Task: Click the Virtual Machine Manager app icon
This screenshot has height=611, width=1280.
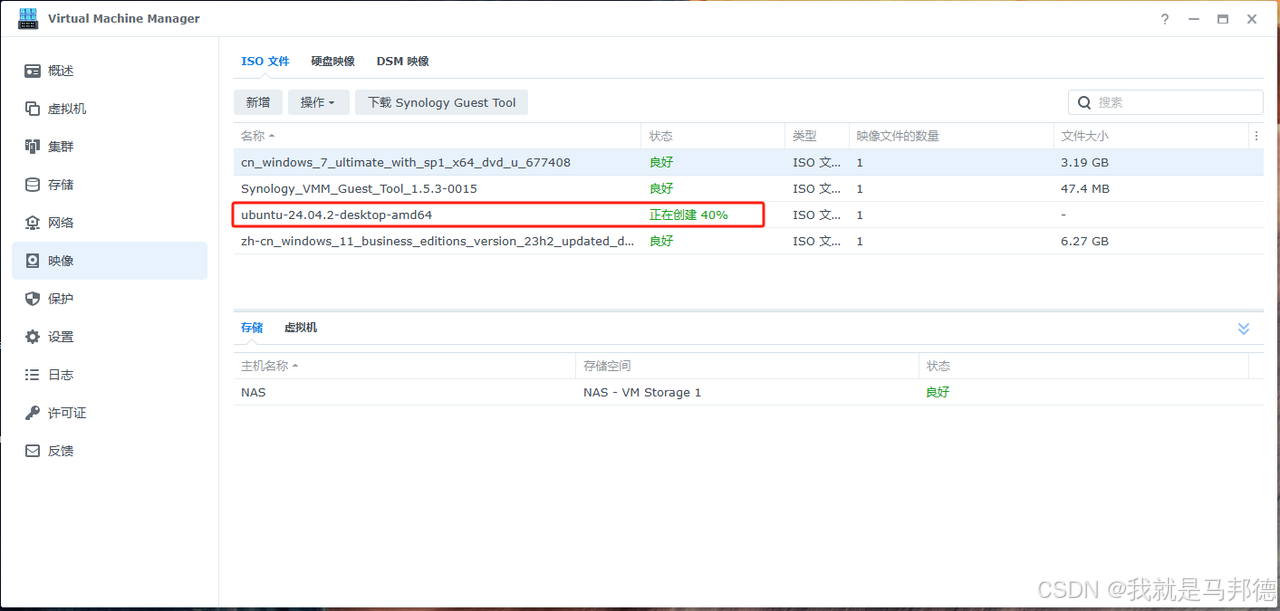Action: coord(28,18)
